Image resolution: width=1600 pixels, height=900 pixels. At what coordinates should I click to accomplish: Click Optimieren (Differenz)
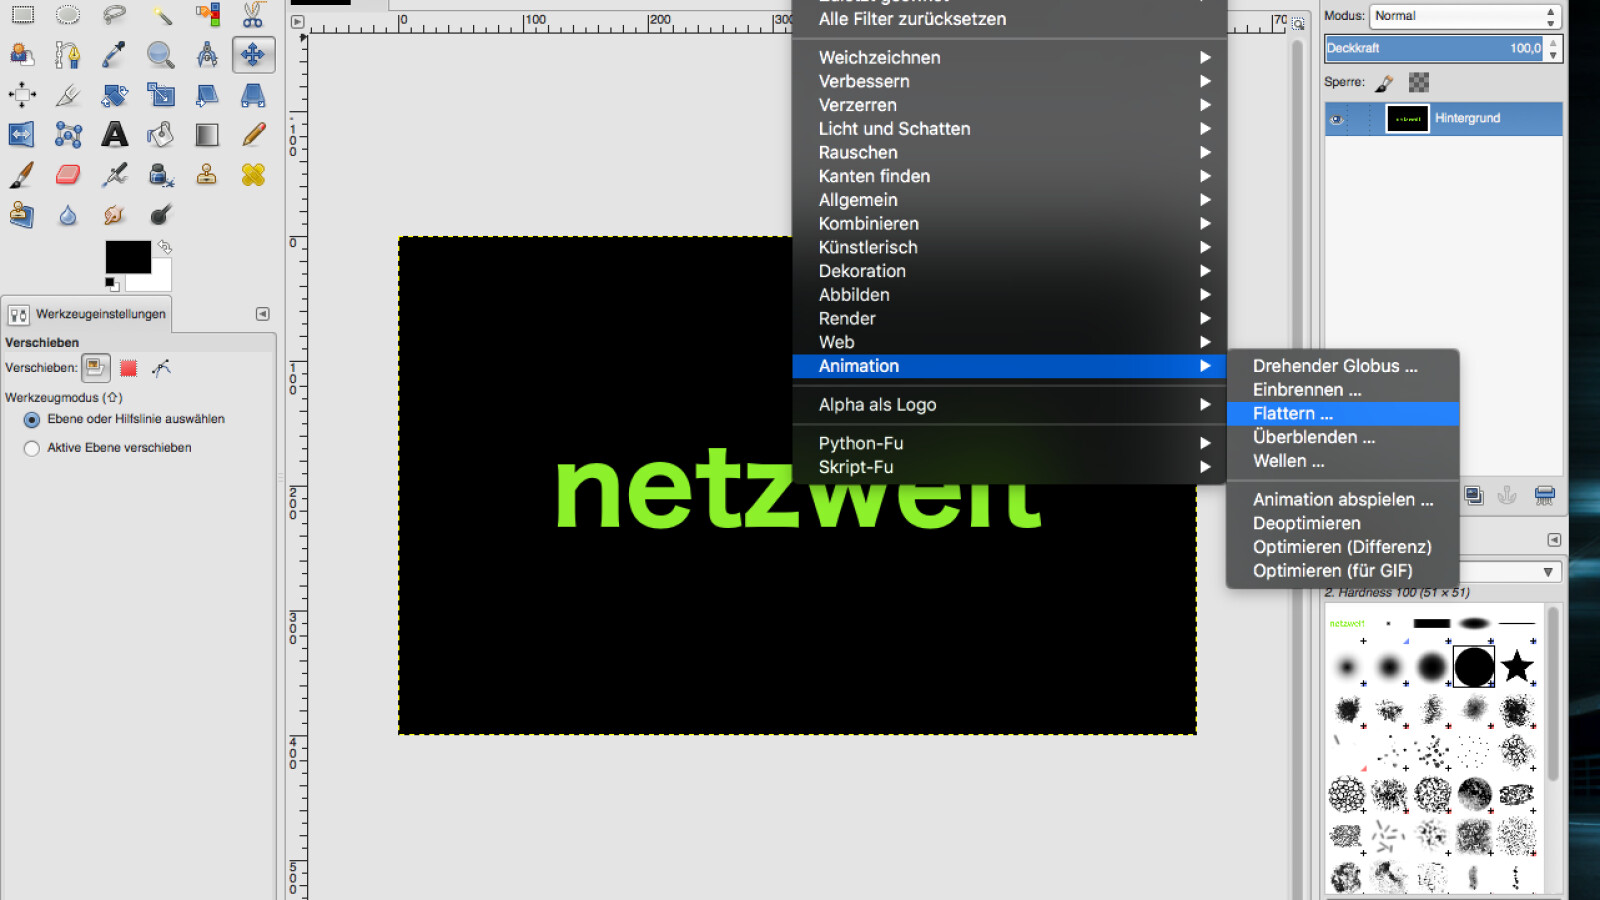pyautogui.click(x=1343, y=547)
